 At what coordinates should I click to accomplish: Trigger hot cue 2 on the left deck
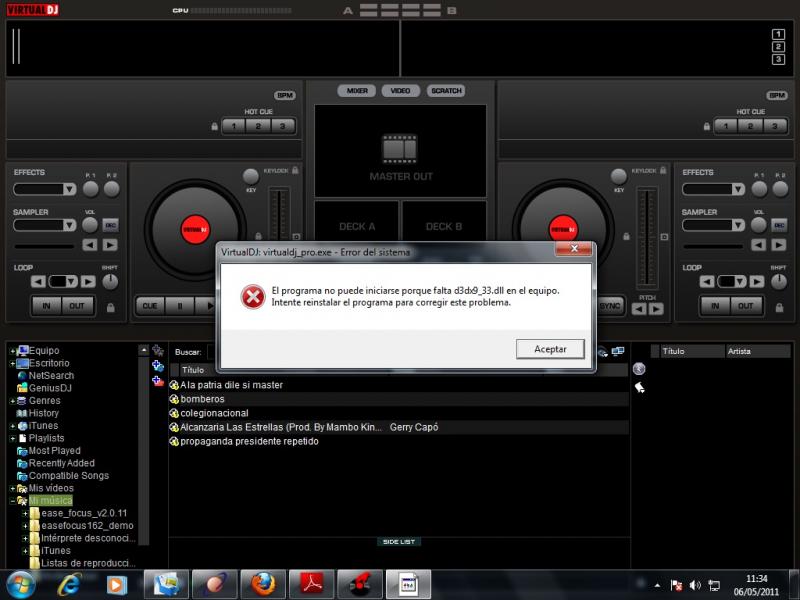pyautogui.click(x=258, y=126)
